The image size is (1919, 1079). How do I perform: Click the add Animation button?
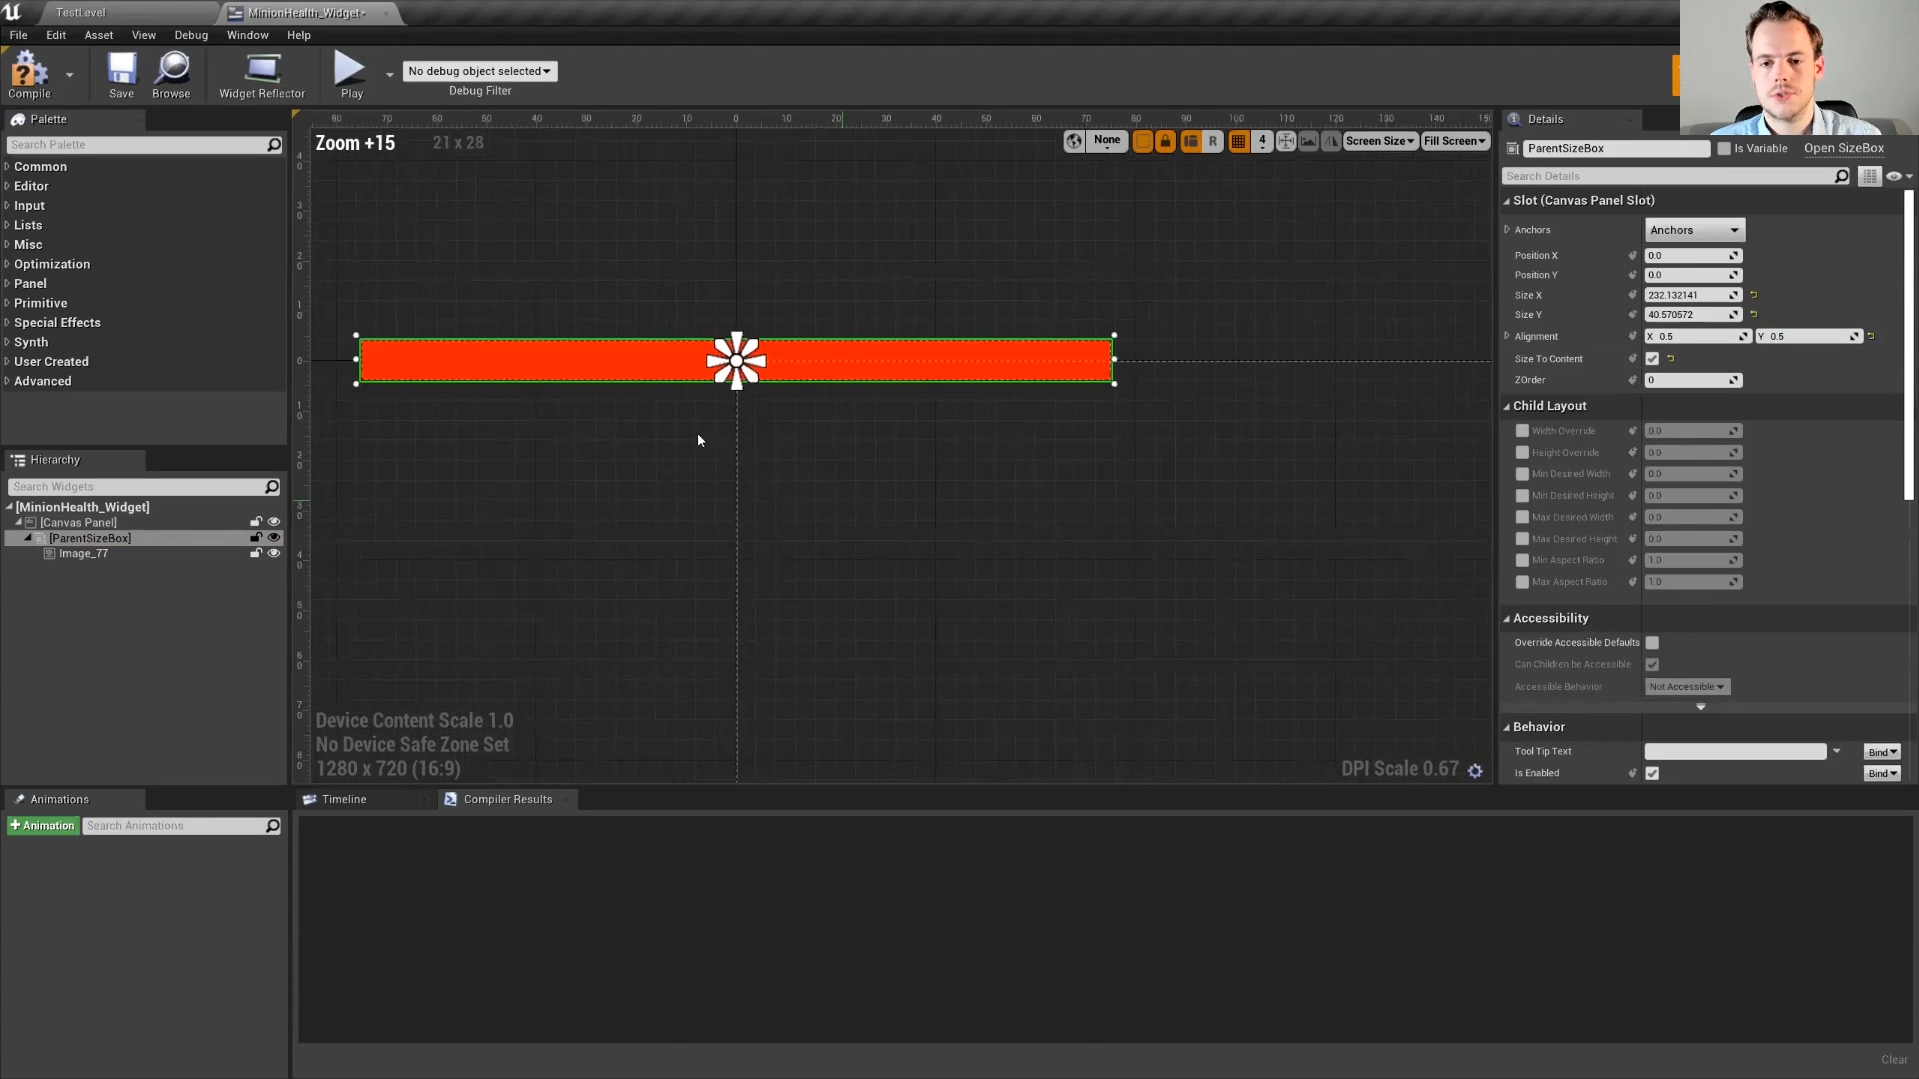(x=43, y=826)
